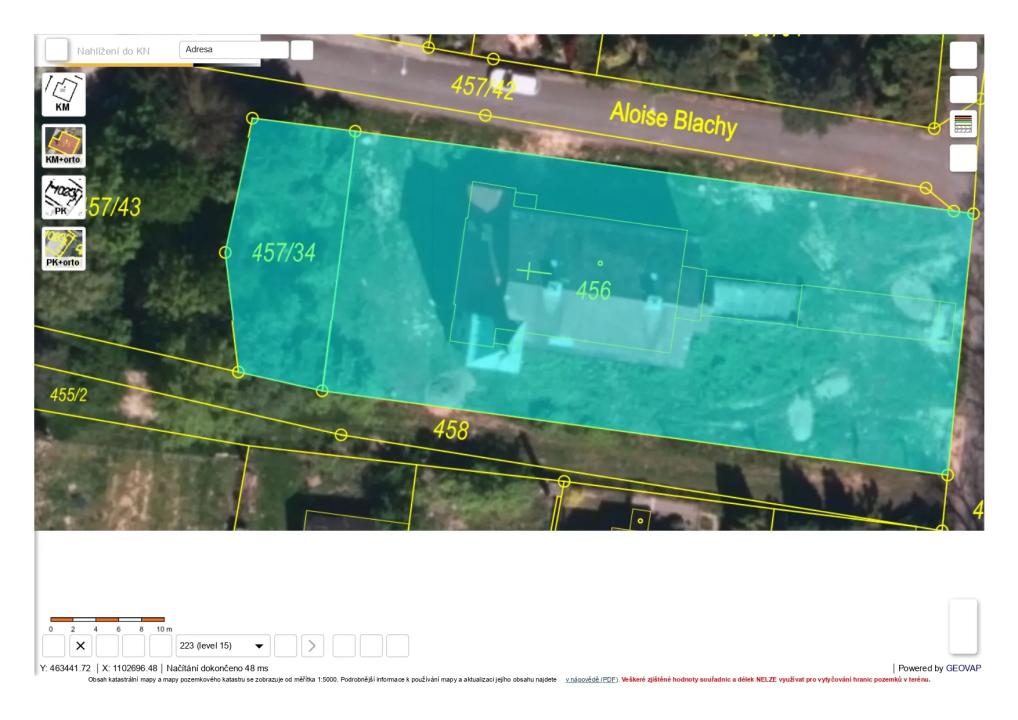Switch to the KM cadastral map layer
This screenshot has height=720, width=1018.
point(63,94)
